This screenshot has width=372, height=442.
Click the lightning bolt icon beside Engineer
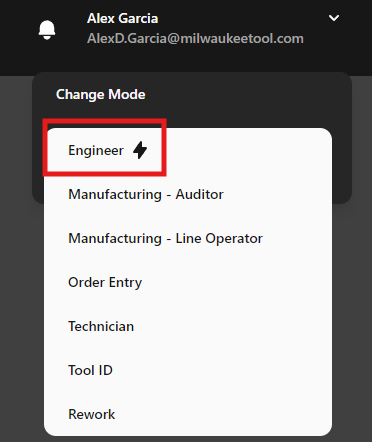click(x=140, y=150)
